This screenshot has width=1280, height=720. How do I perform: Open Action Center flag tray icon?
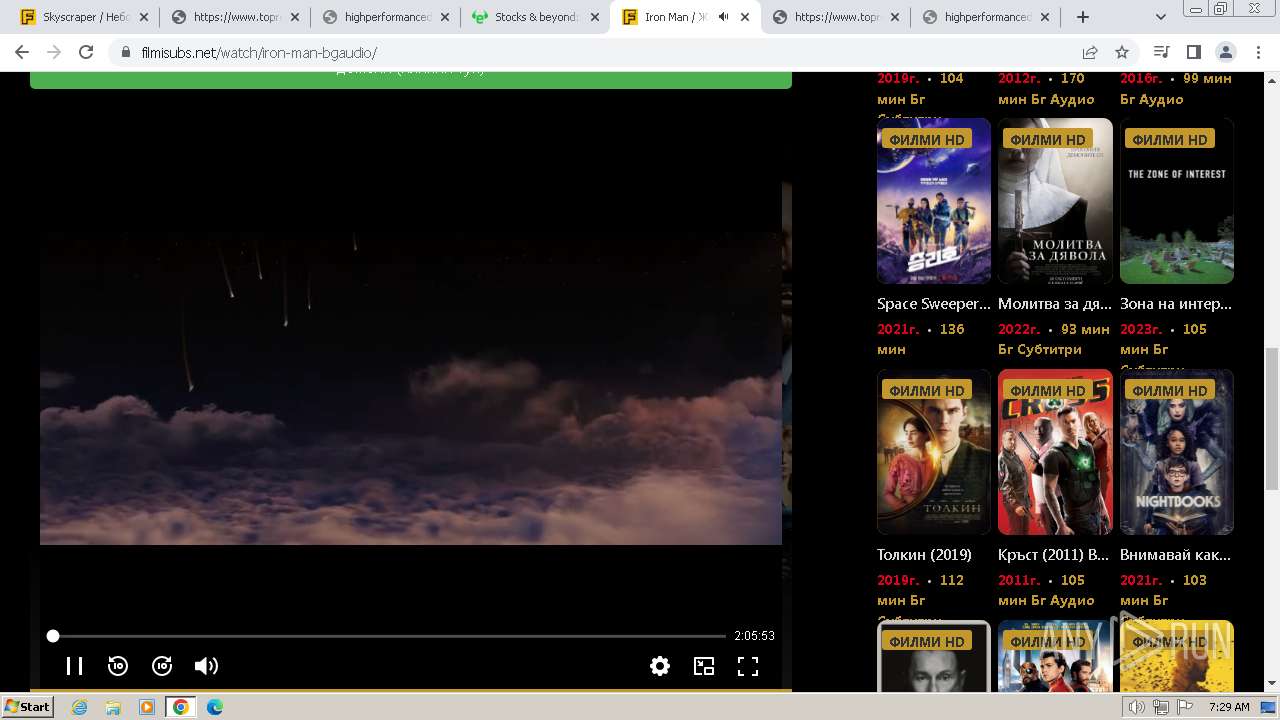tap(1185, 707)
